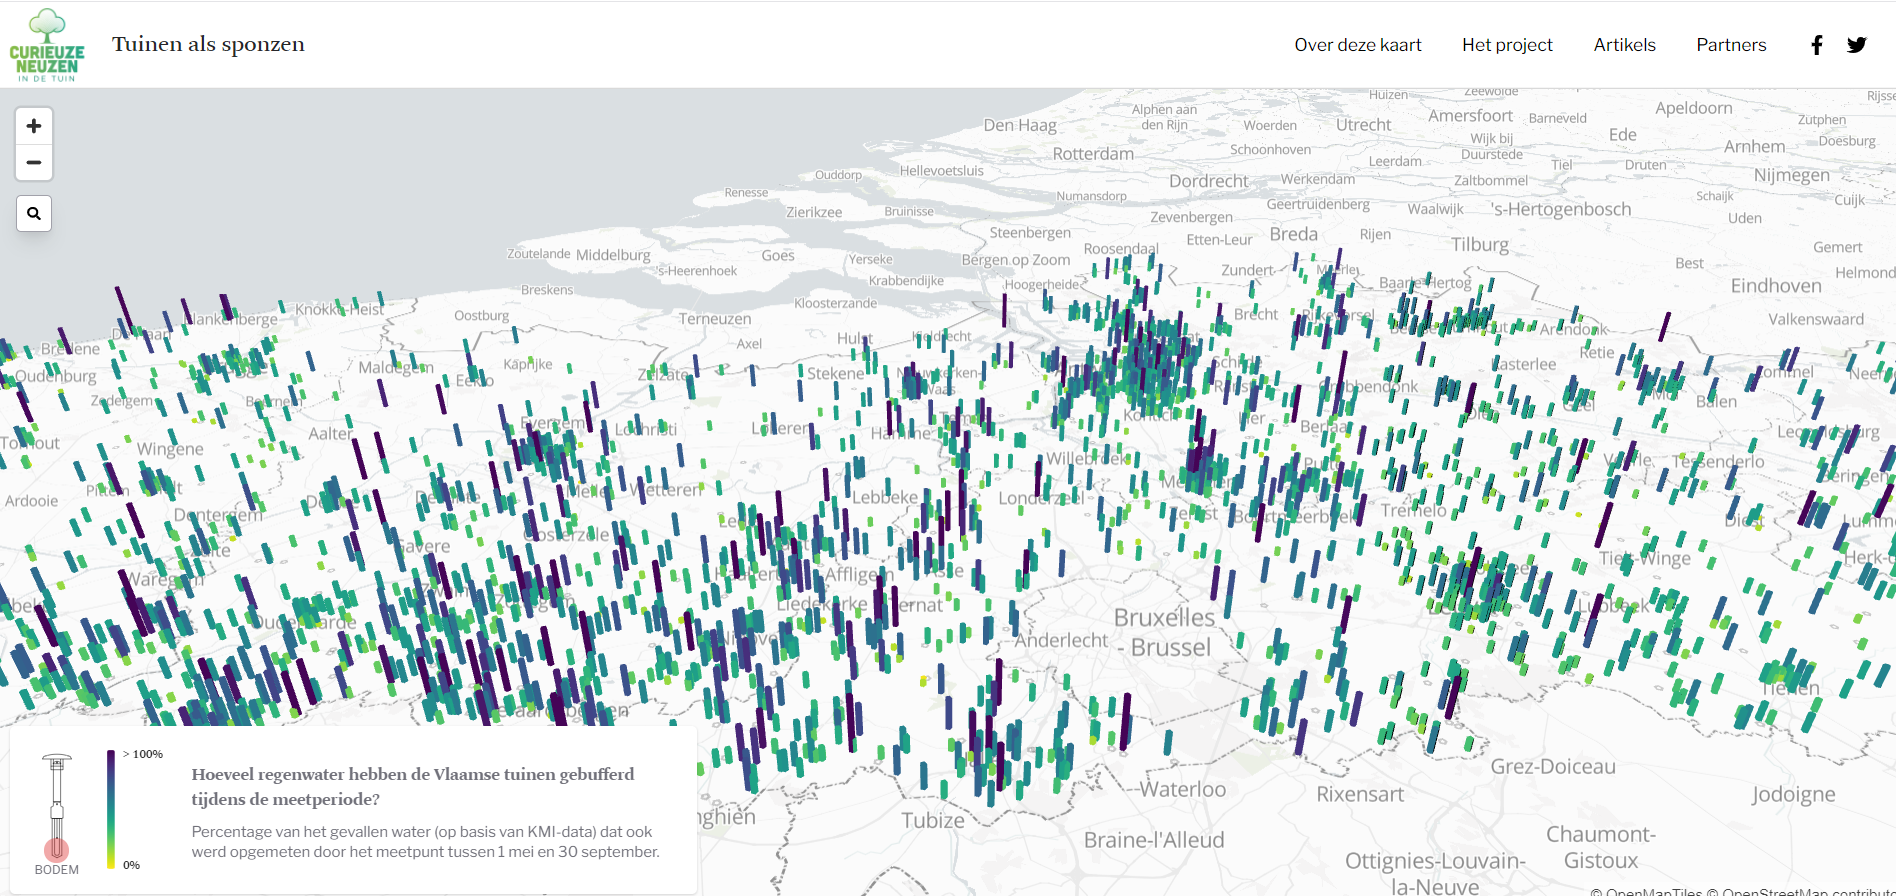
Task: Click the Tuinen als sponzen title
Action: pyautogui.click(x=208, y=44)
